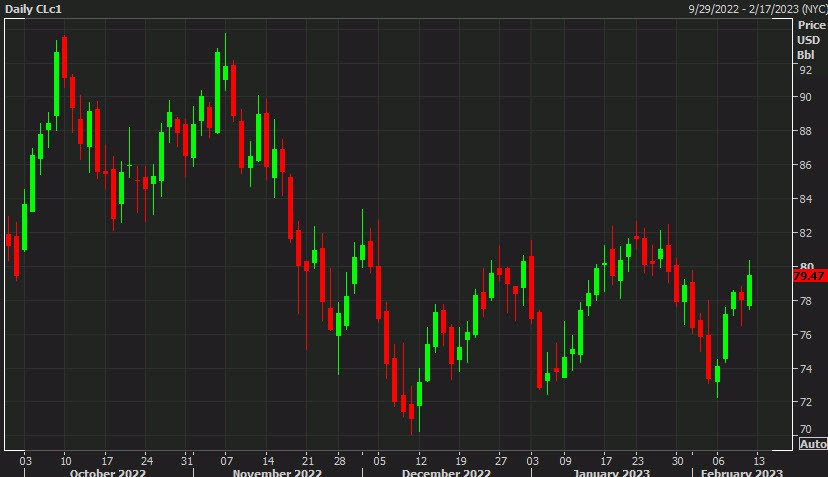Click the 82 price axis label
The image size is (828, 477).
805,233
